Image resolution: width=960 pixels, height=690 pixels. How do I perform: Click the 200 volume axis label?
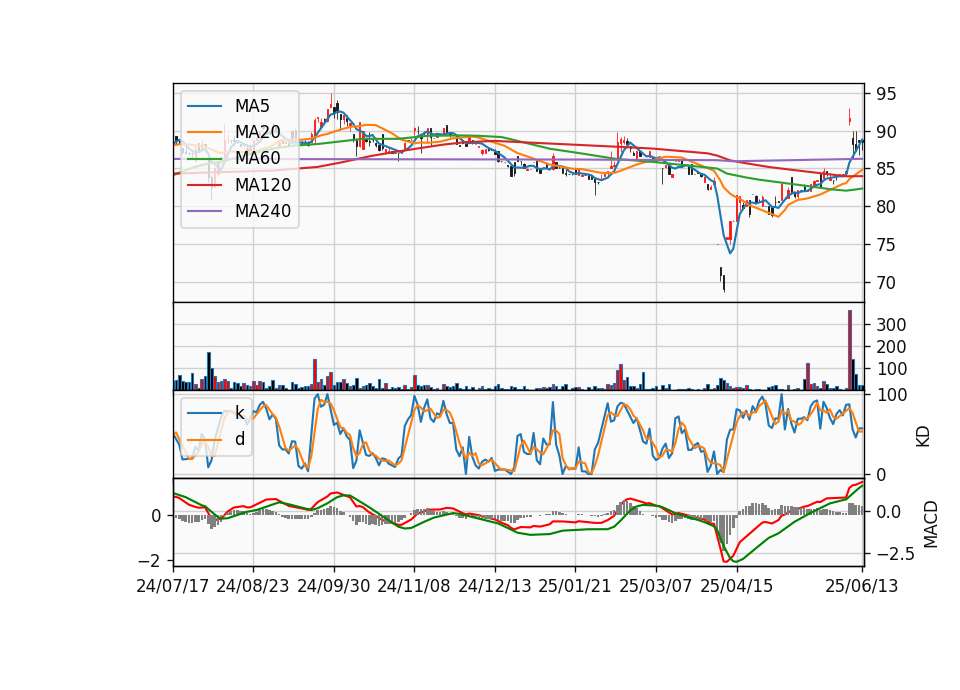pyautogui.click(x=891, y=347)
